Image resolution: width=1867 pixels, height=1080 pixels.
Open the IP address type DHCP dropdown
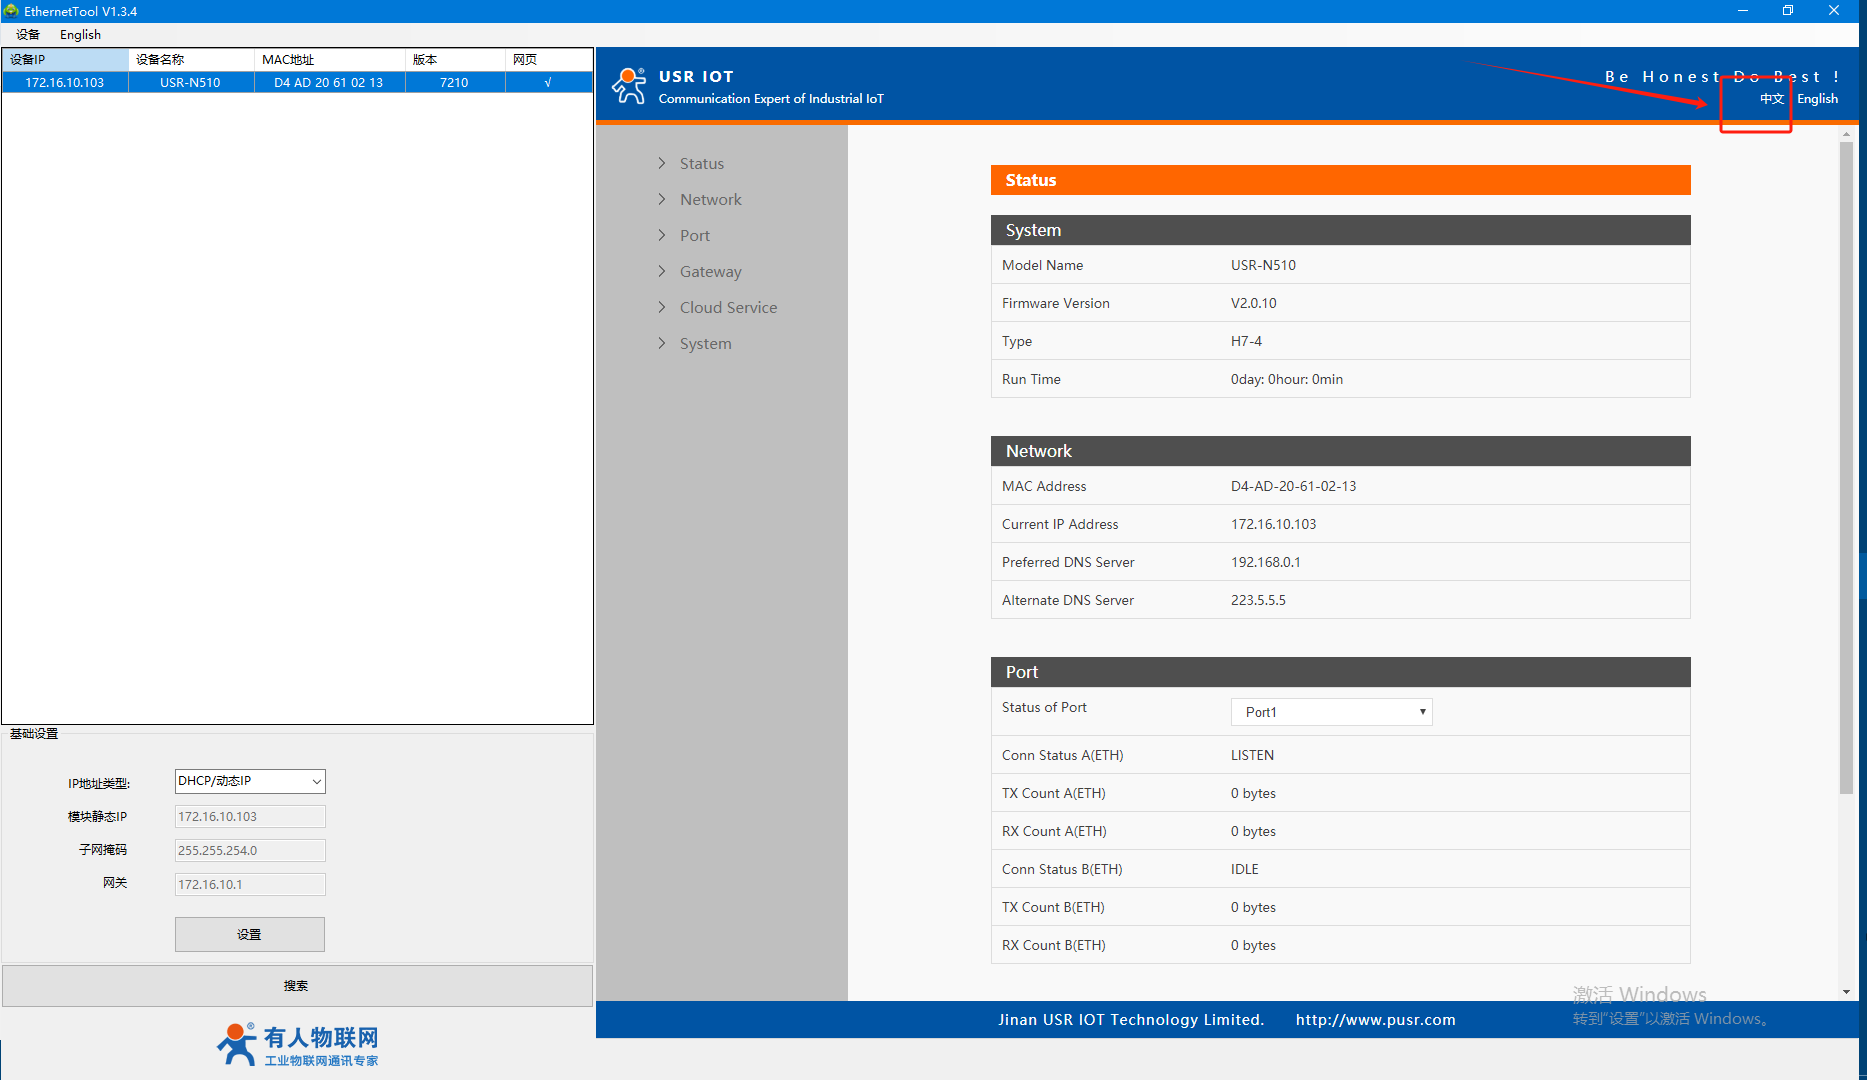click(x=250, y=781)
